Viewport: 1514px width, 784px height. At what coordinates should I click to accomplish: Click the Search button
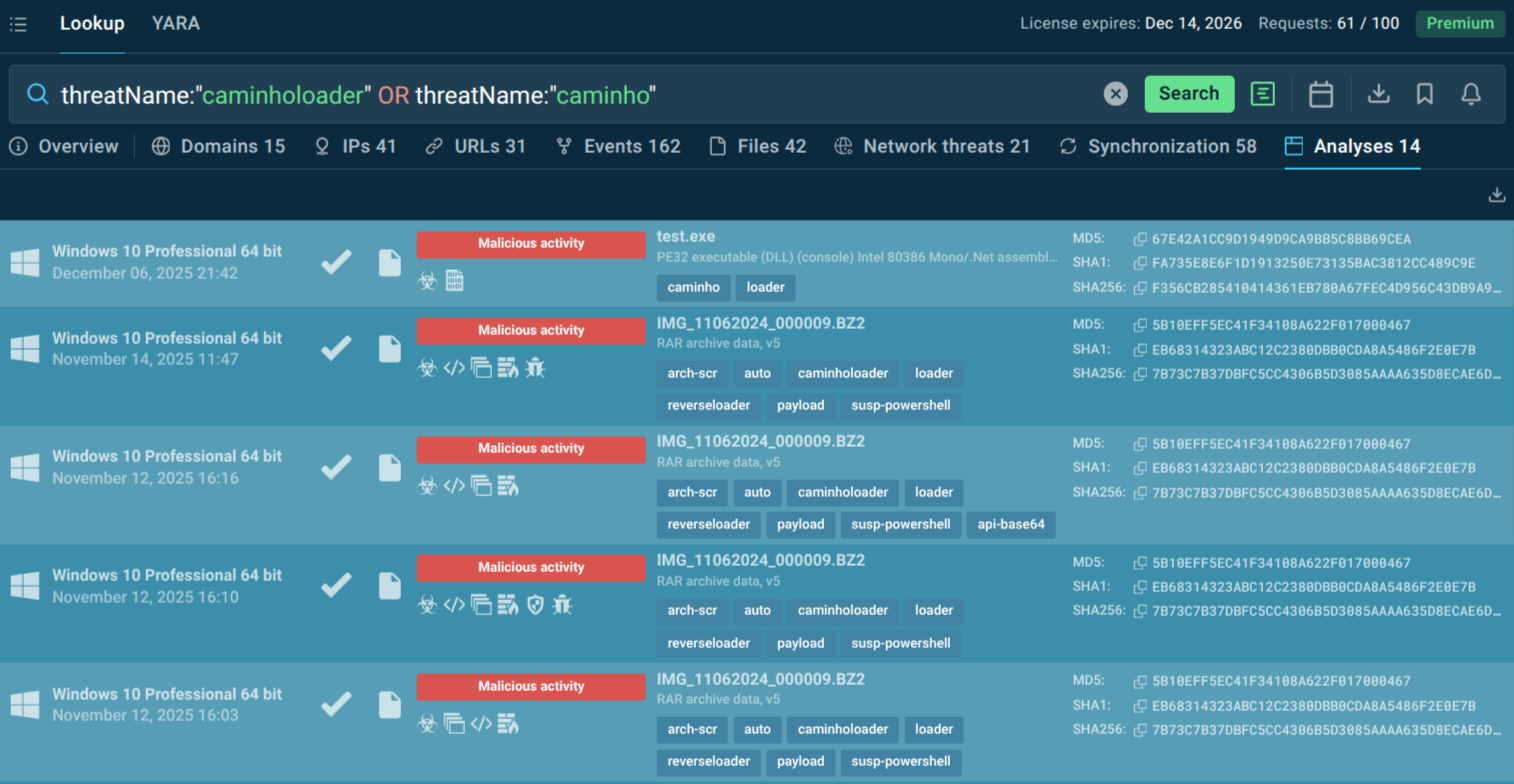(1188, 94)
